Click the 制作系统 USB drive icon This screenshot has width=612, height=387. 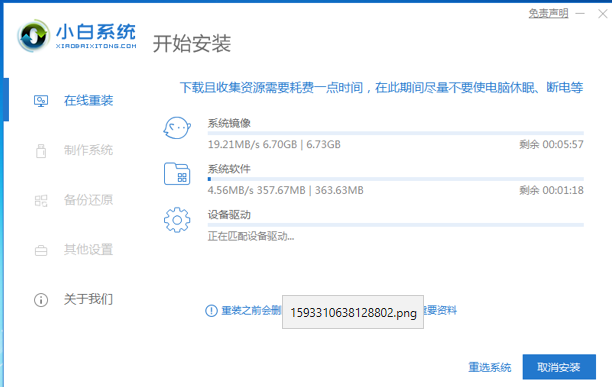coord(41,151)
